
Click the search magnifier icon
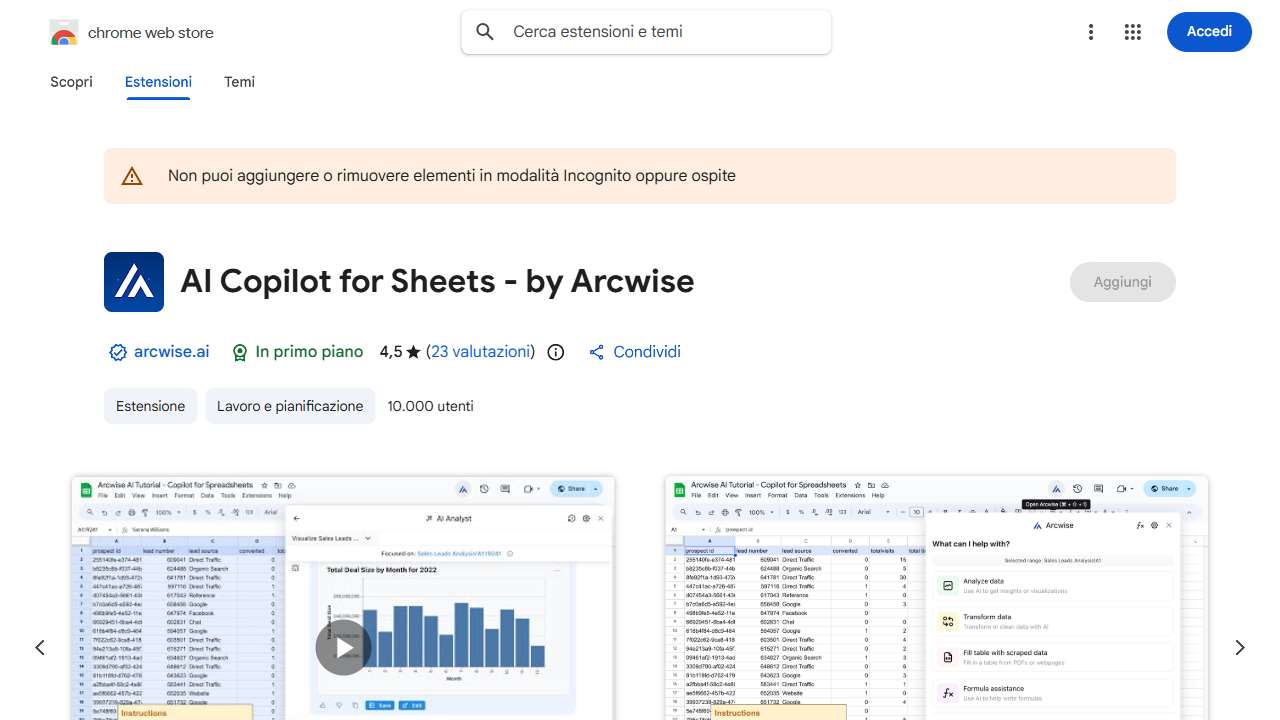(x=484, y=31)
